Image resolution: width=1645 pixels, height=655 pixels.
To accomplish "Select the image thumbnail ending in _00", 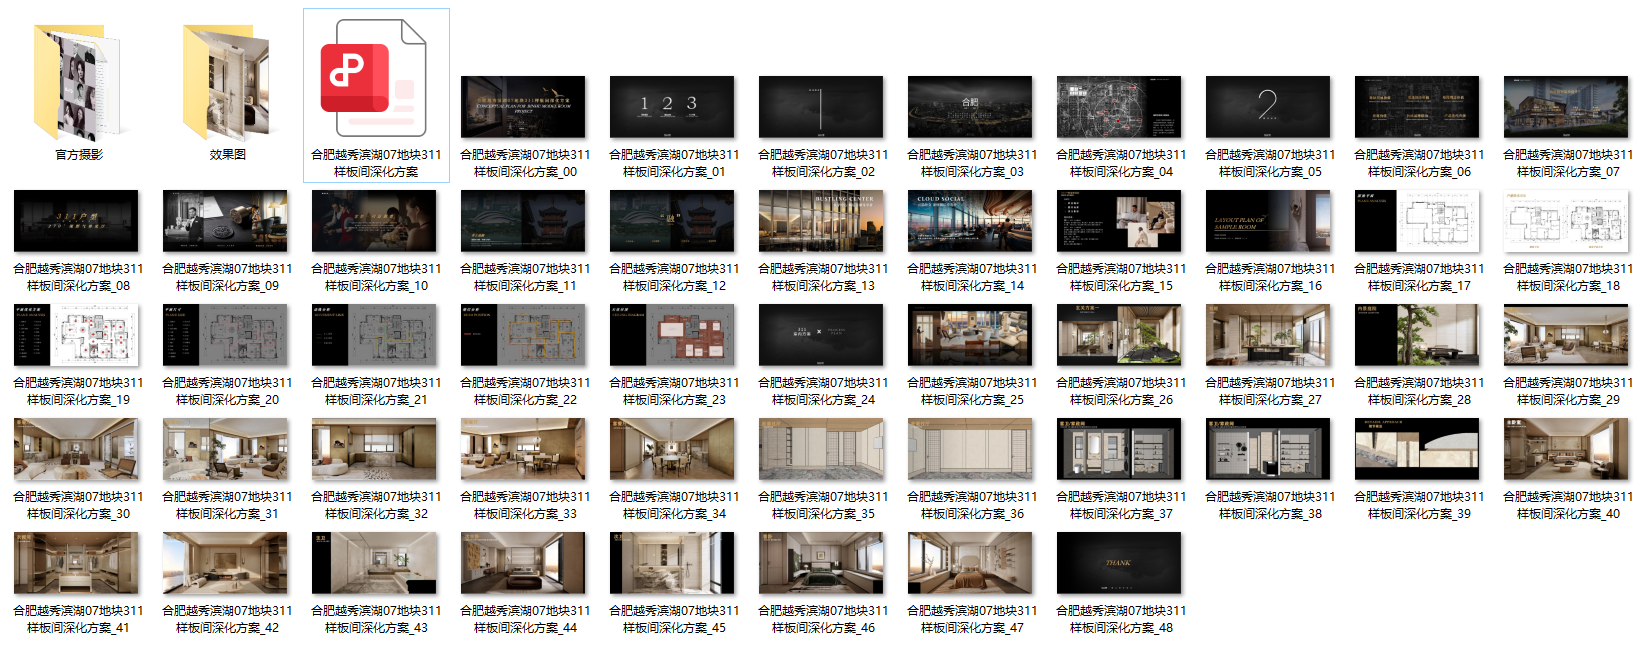I will pyautogui.click(x=523, y=107).
